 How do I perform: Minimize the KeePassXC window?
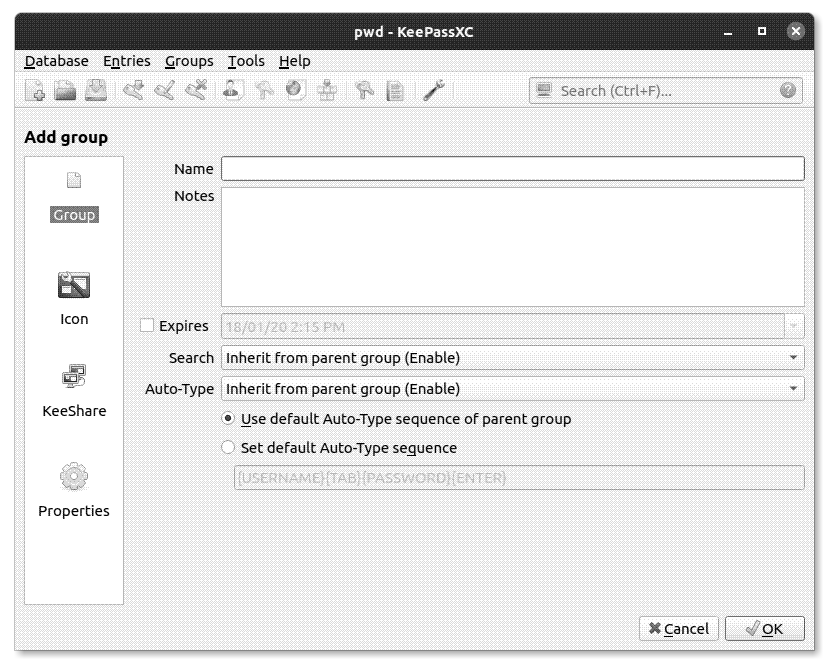[x=728, y=32]
